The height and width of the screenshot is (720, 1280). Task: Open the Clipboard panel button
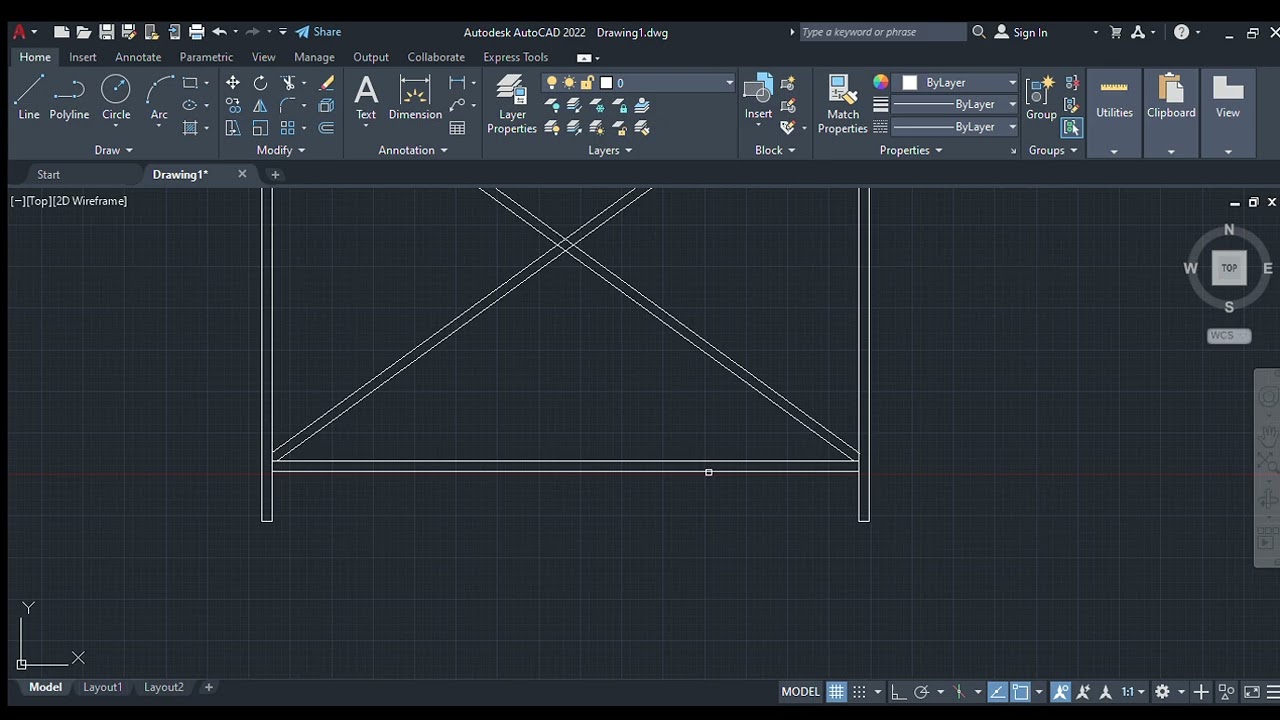1171,112
